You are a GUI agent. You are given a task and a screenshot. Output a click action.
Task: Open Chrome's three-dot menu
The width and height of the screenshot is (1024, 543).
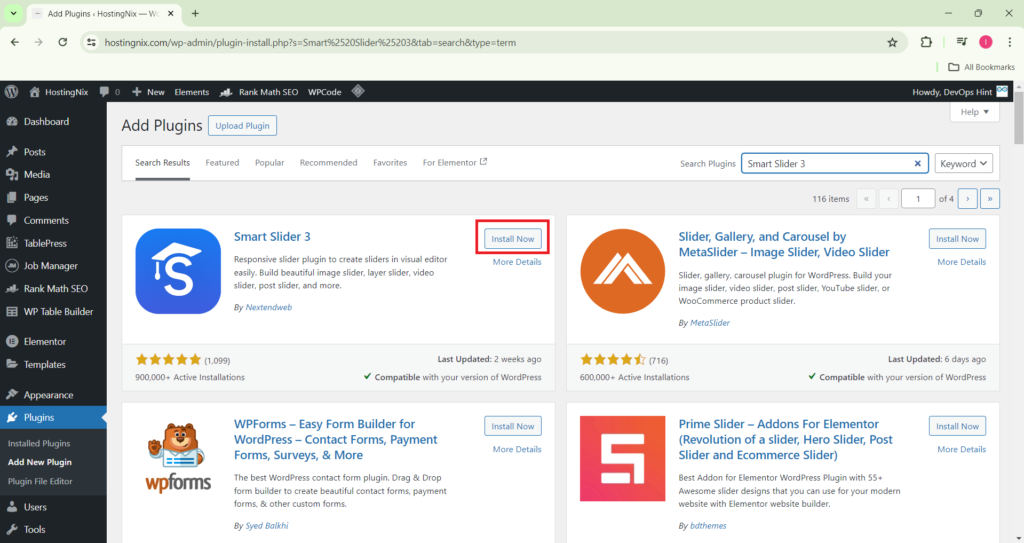click(1010, 42)
